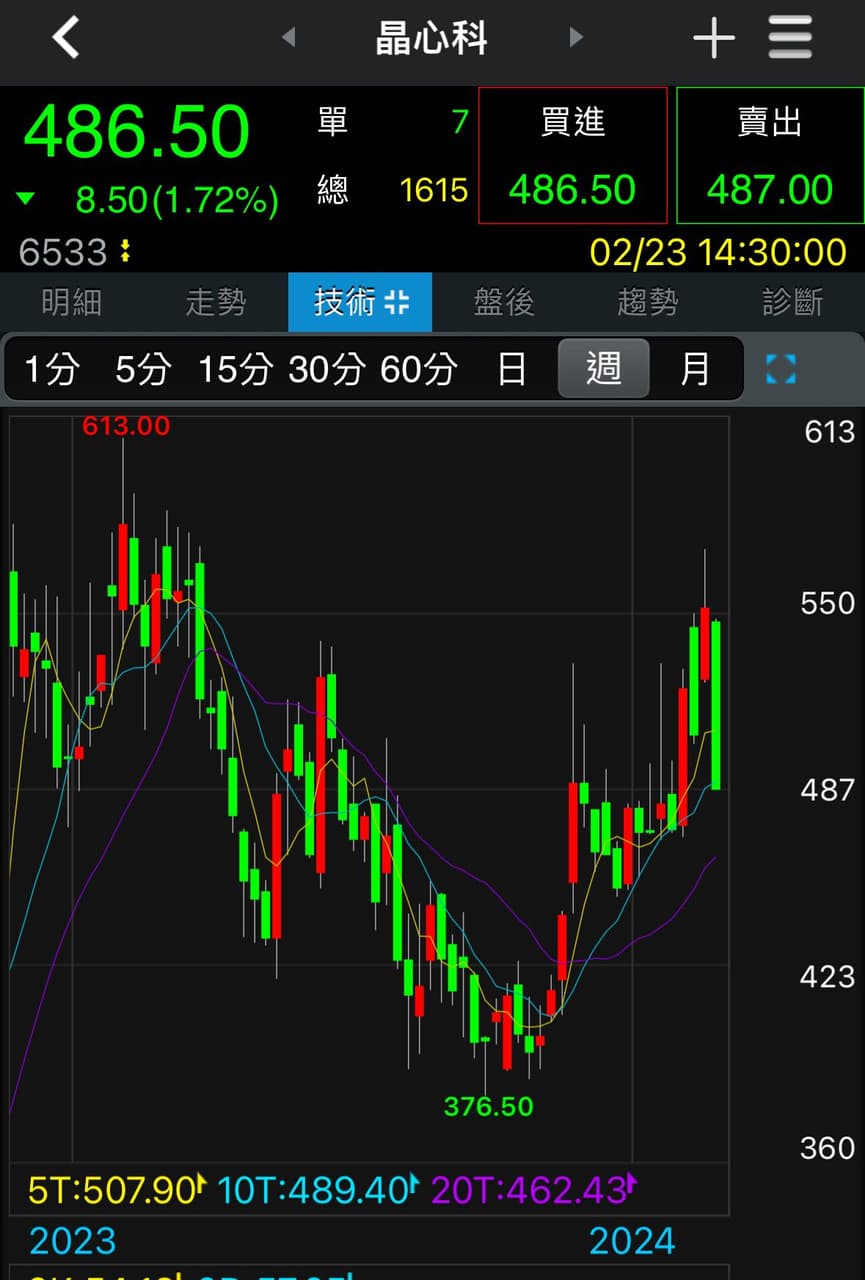Tap the 486.50 last price
The image size is (865, 1280).
137,132
